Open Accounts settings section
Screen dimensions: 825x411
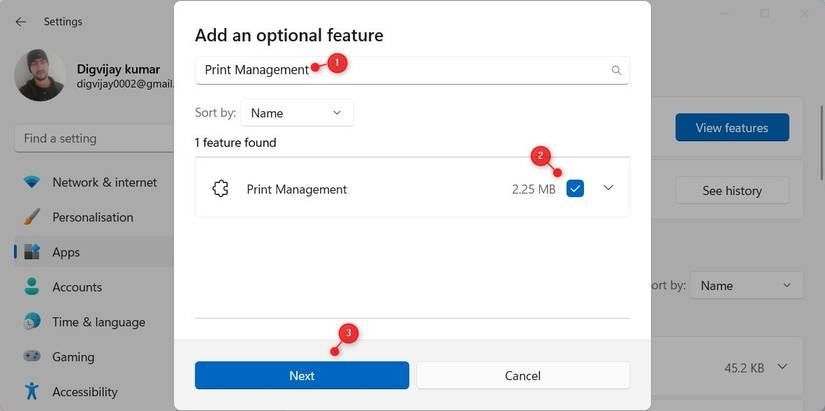[77, 287]
